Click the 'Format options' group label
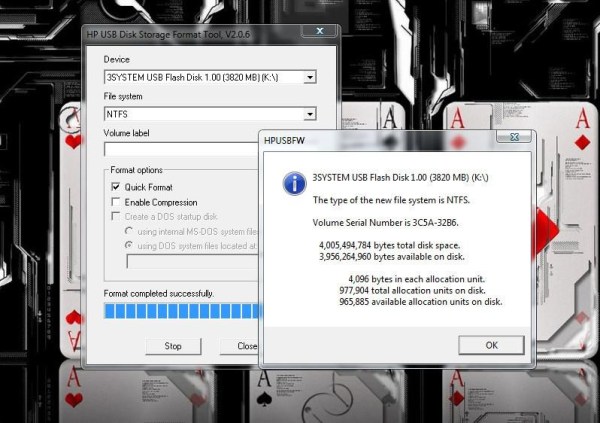Screen dimensions: 600x423 tap(137, 170)
